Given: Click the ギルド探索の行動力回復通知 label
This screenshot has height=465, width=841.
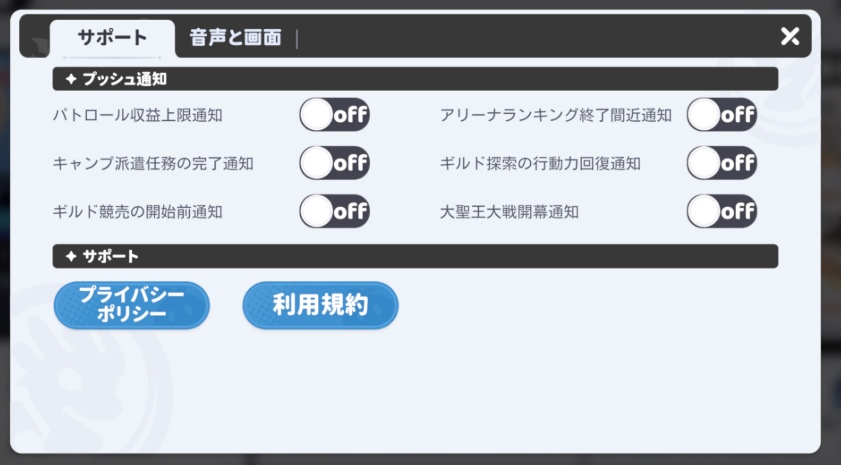Looking at the screenshot, I should pos(540,163).
